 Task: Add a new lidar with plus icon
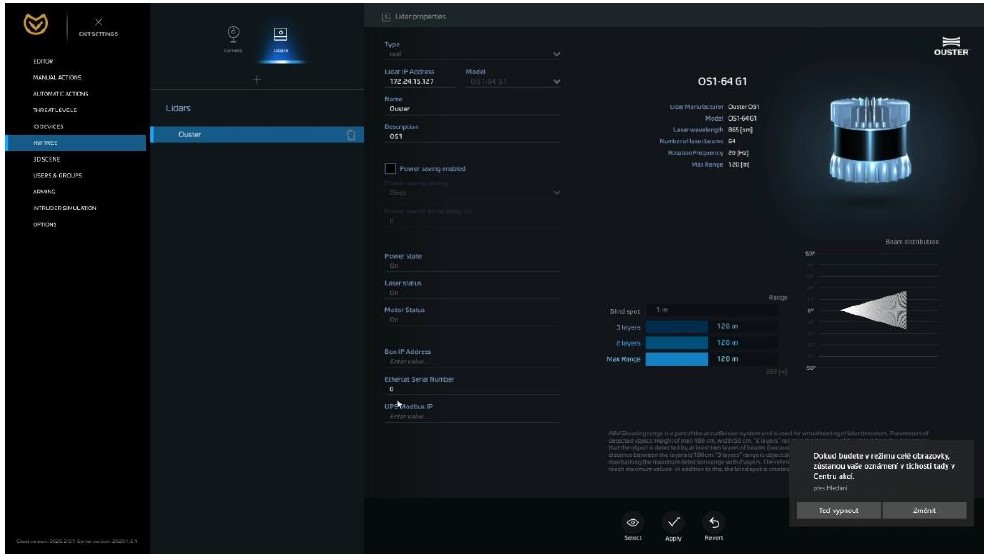tap(257, 79)
